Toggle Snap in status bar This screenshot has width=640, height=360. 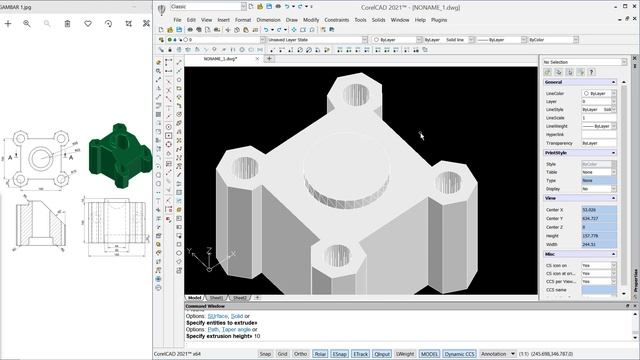(265, 354)
